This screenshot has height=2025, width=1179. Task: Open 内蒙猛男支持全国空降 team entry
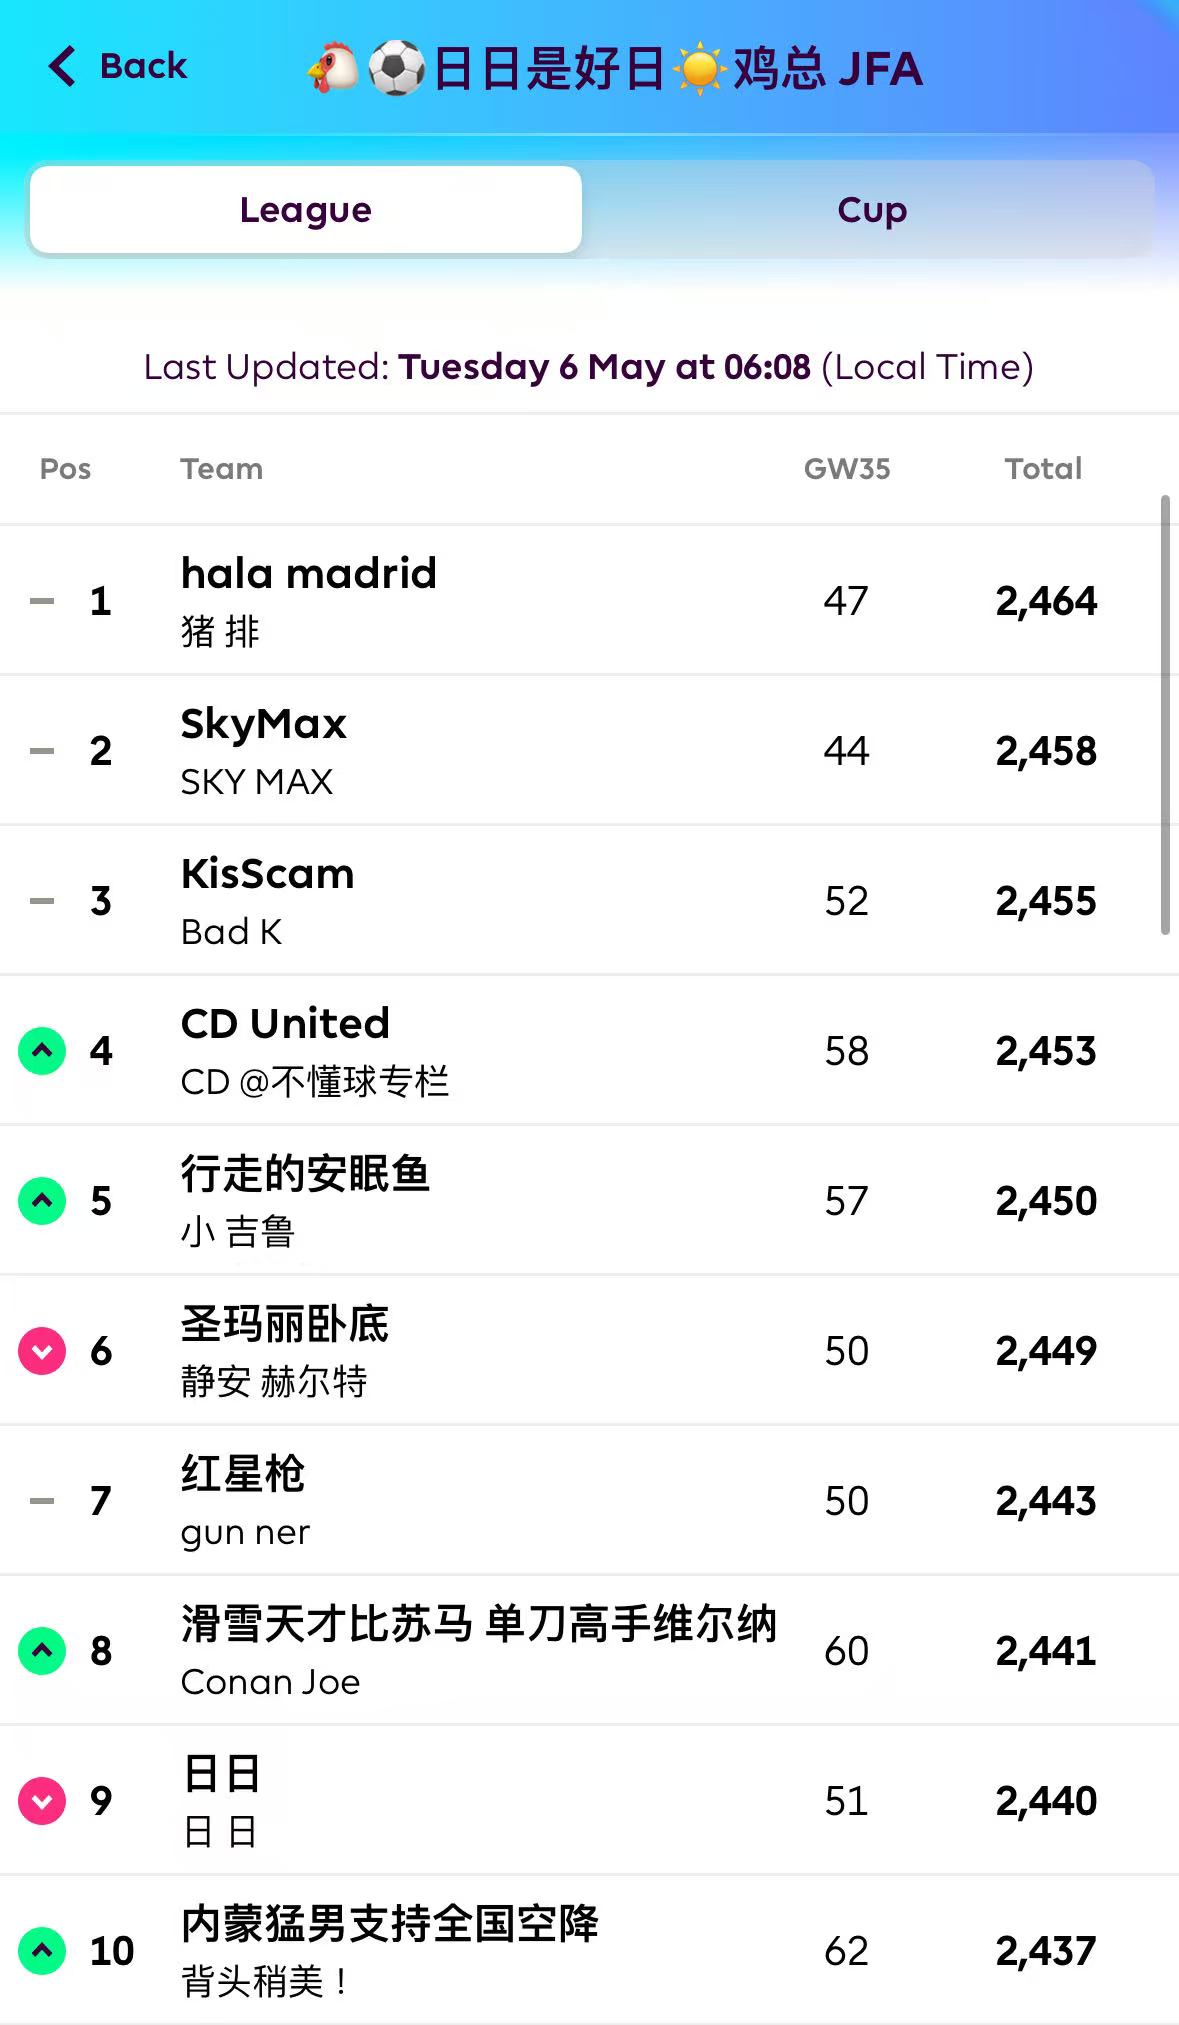point(389,1925)
